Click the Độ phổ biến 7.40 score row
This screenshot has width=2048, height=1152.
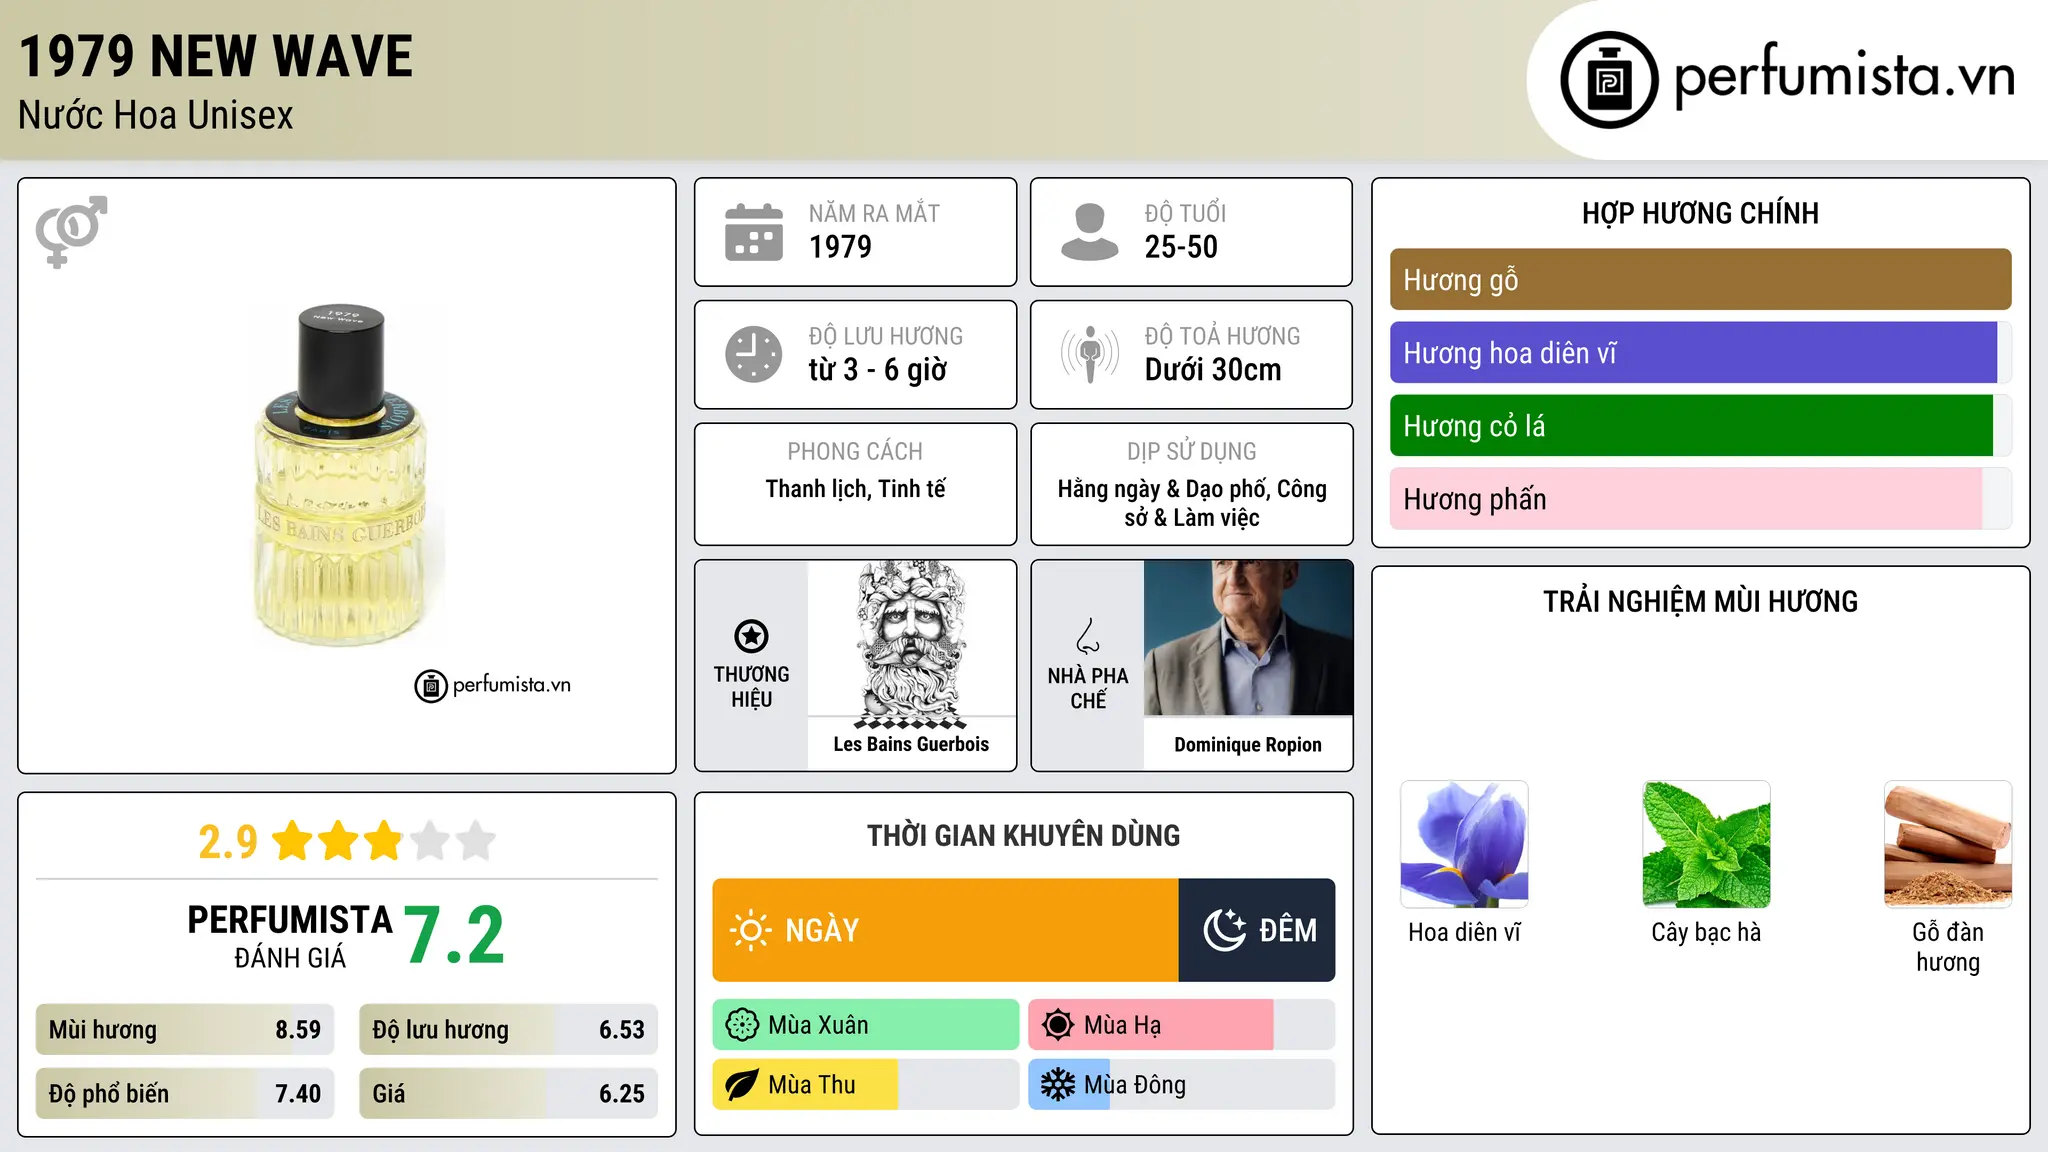[185, 1094]
